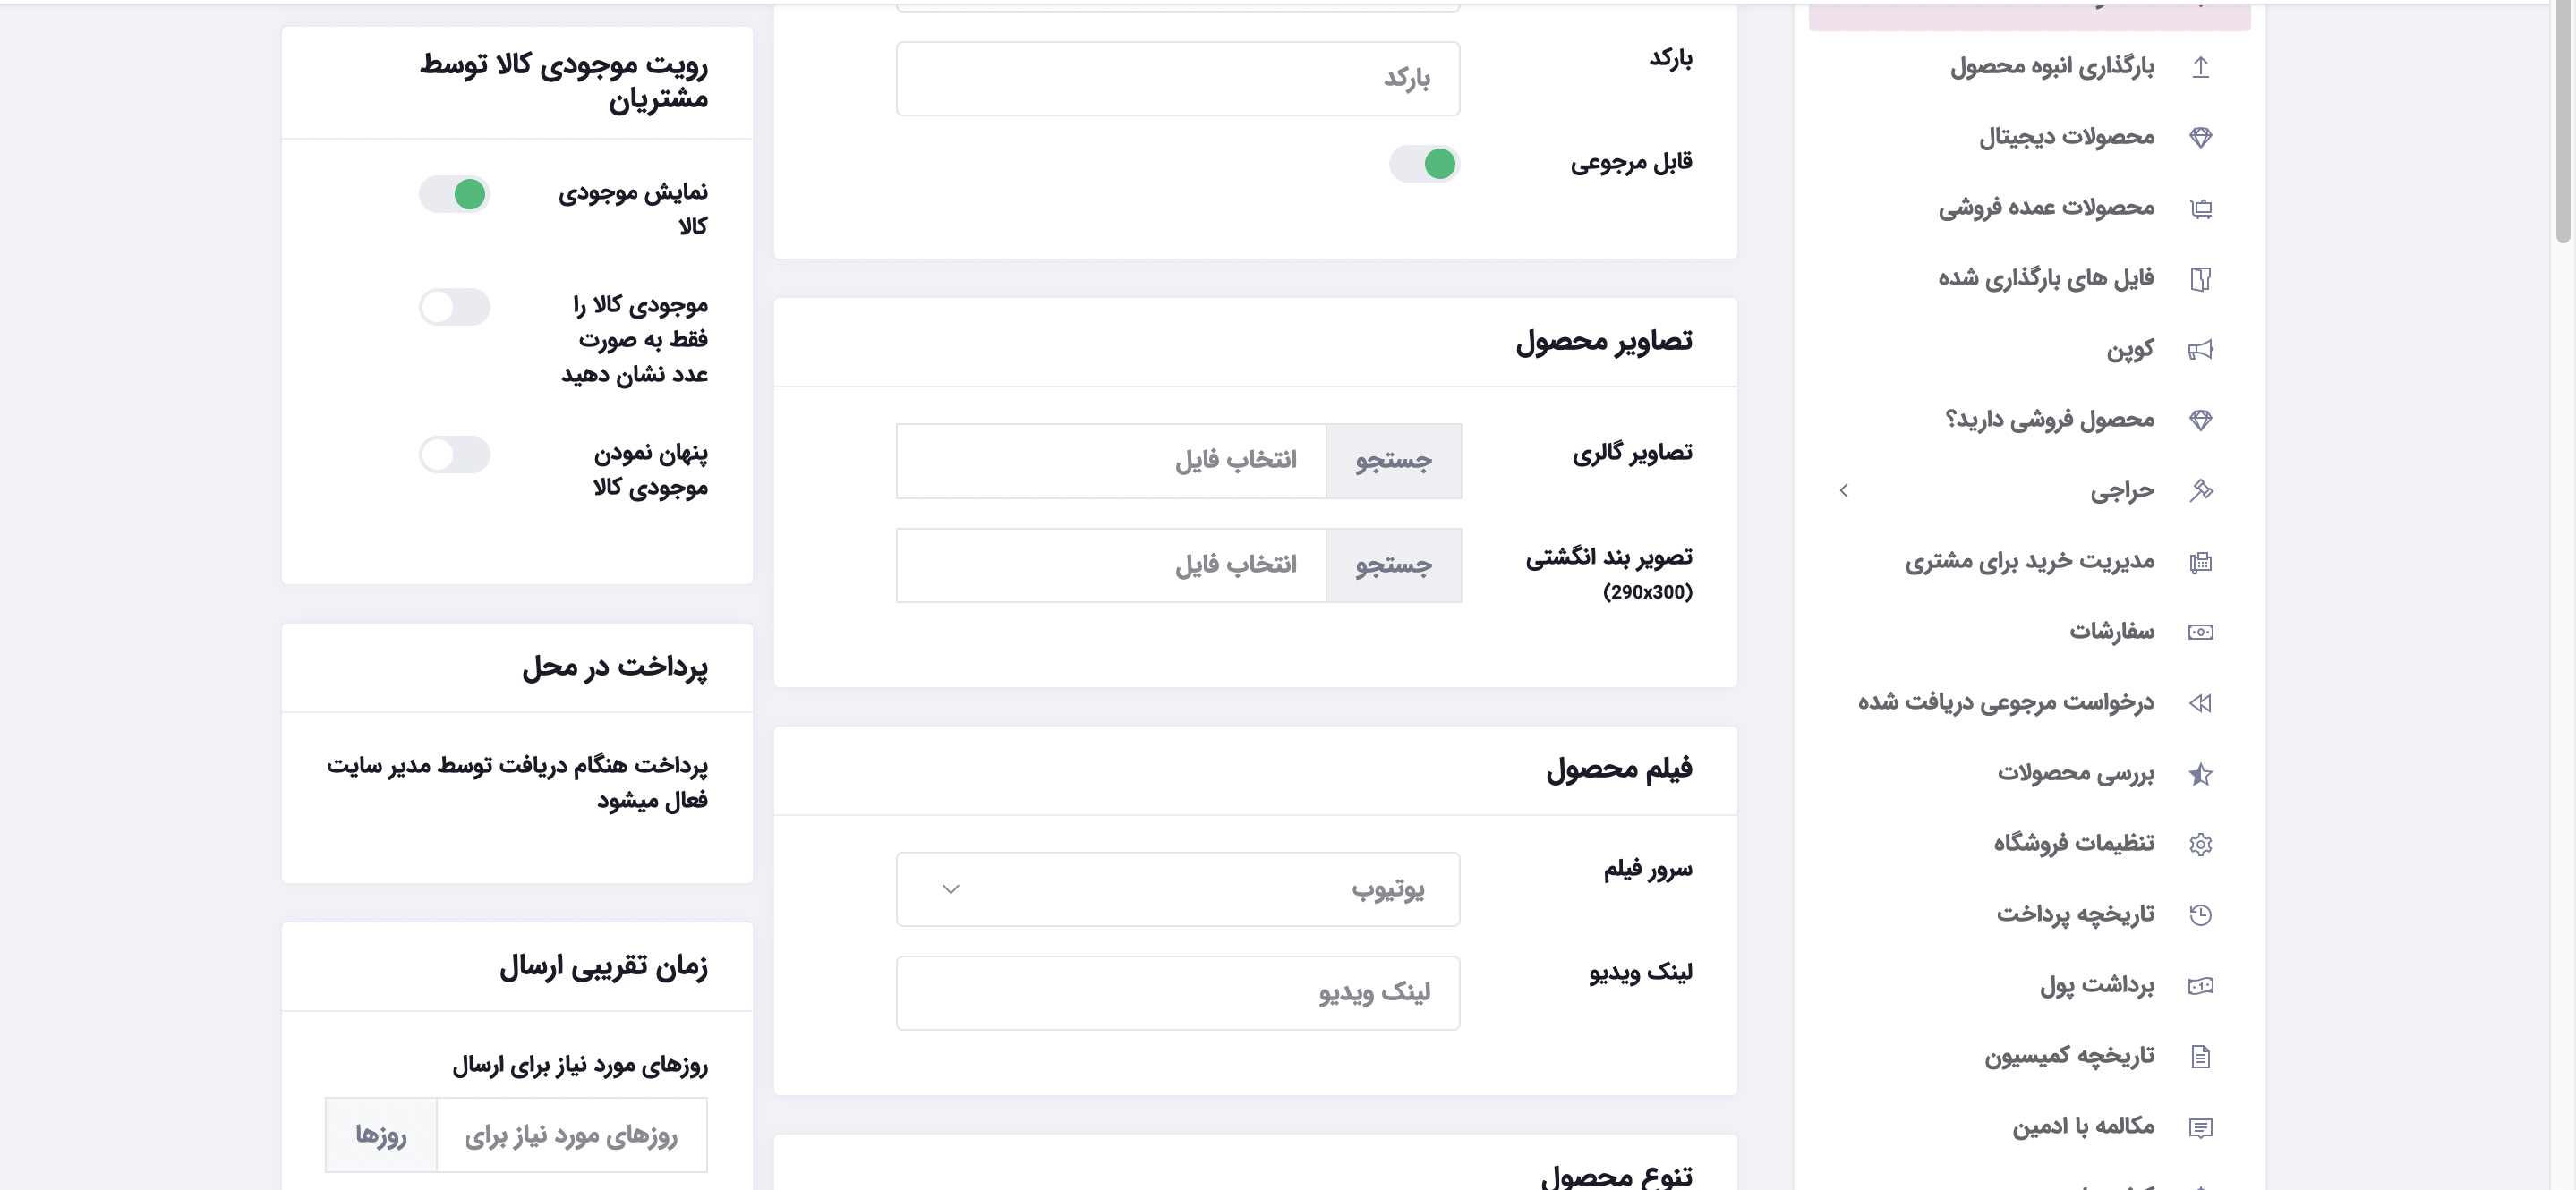Screen dimensions: 2576x1190
Task: Disable the show stock (نمایش موجودی کالا) toggle
Action: (x=453, y=194)
